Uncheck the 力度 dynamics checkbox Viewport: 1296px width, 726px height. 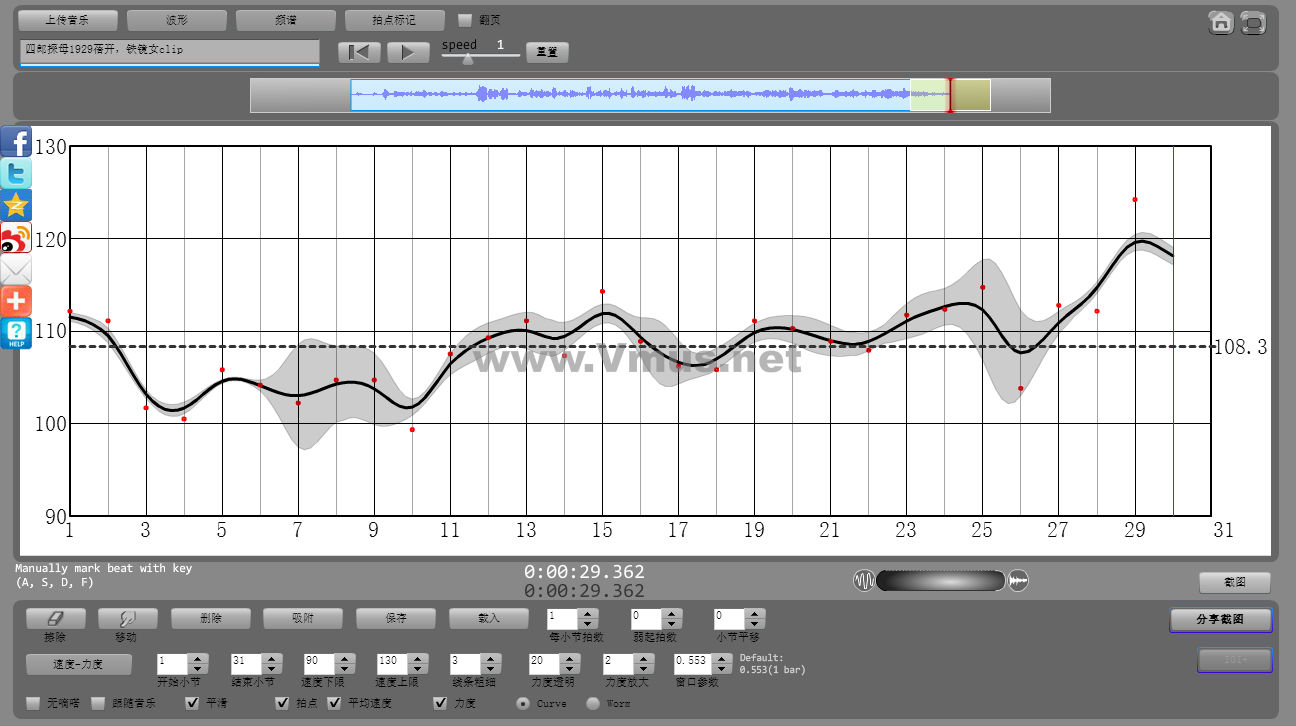440,703
